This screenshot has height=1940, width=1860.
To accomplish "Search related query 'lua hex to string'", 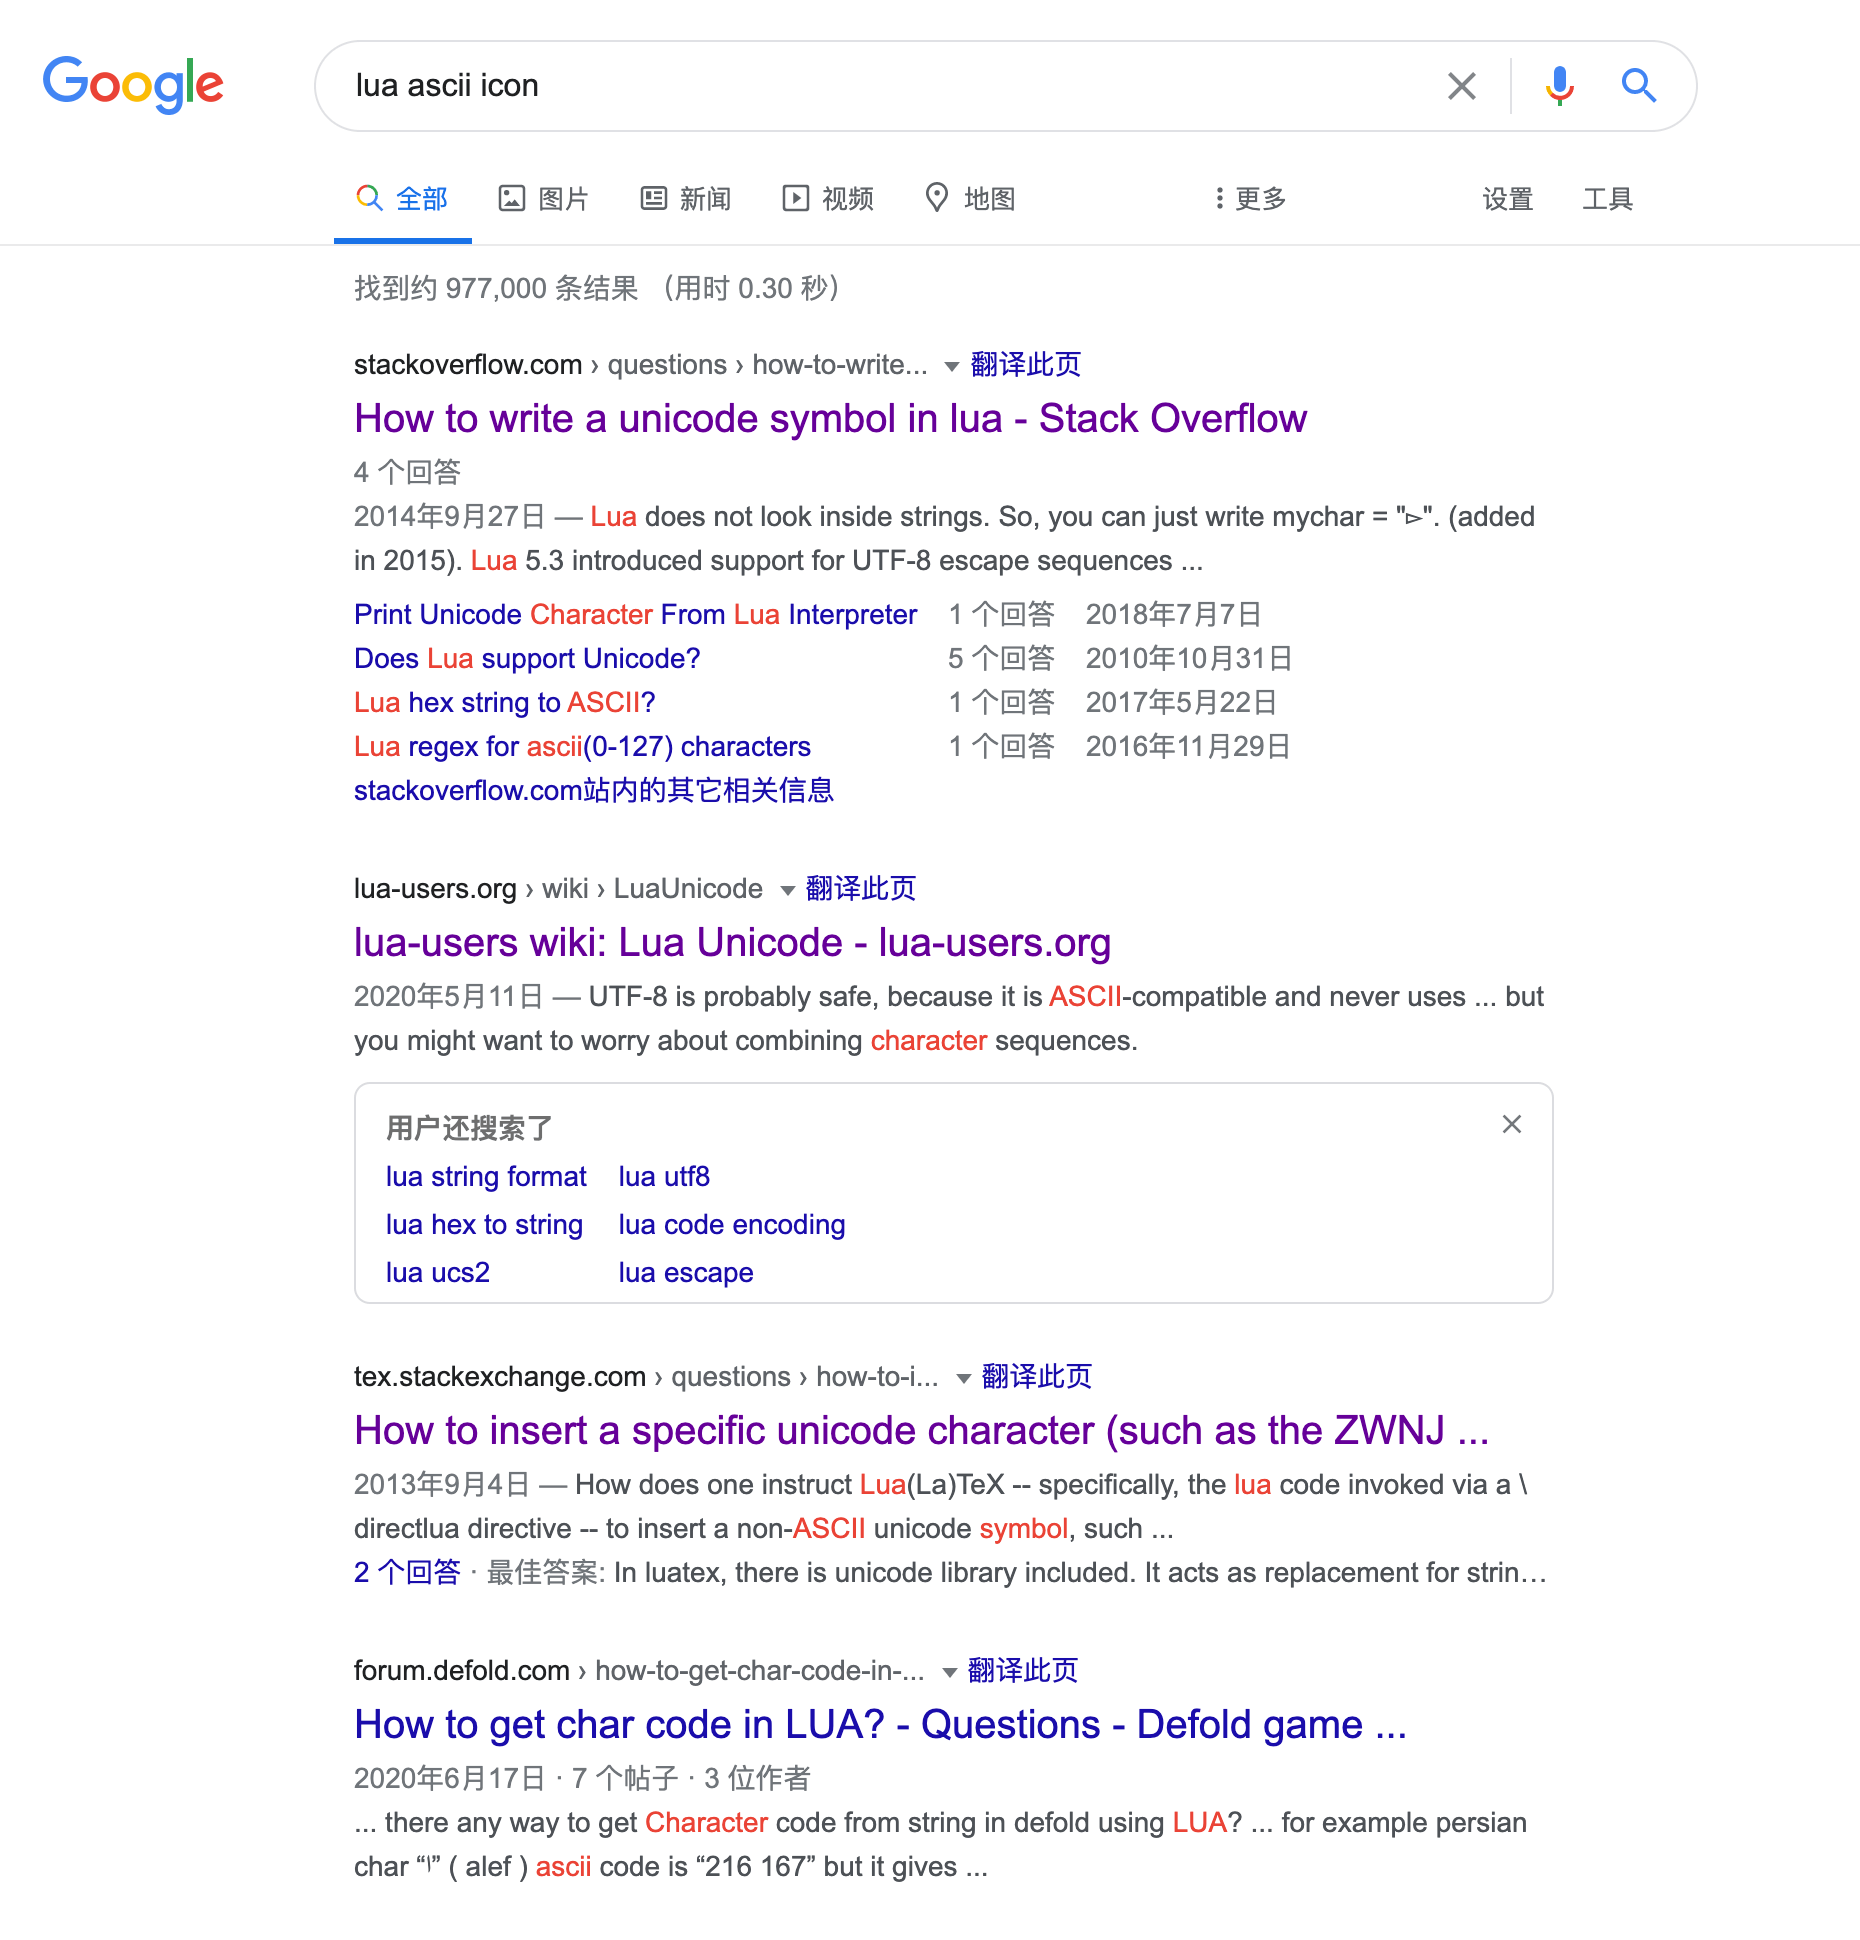I will [x=484, y=1224].
